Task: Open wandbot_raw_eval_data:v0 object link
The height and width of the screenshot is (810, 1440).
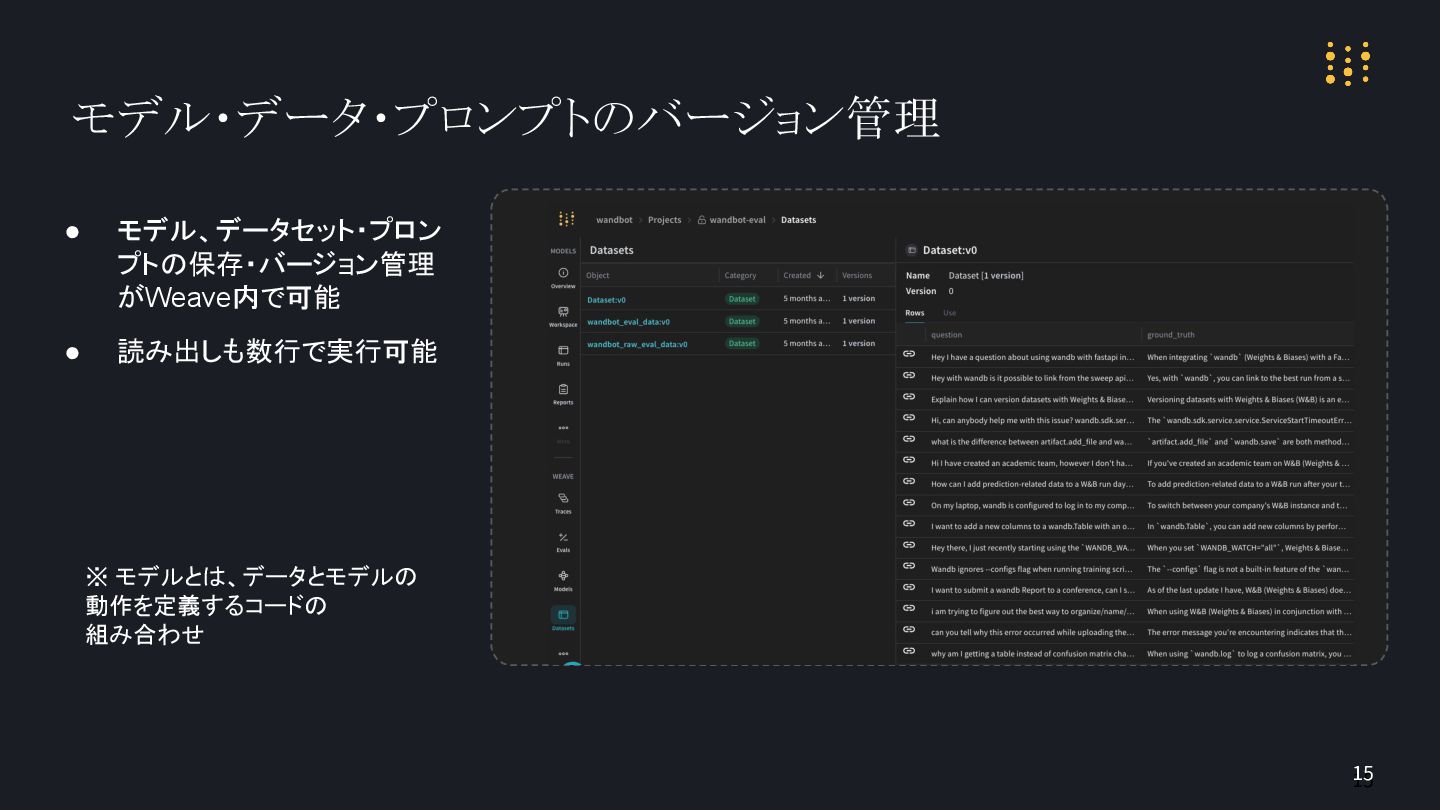Action: point(637,344)
